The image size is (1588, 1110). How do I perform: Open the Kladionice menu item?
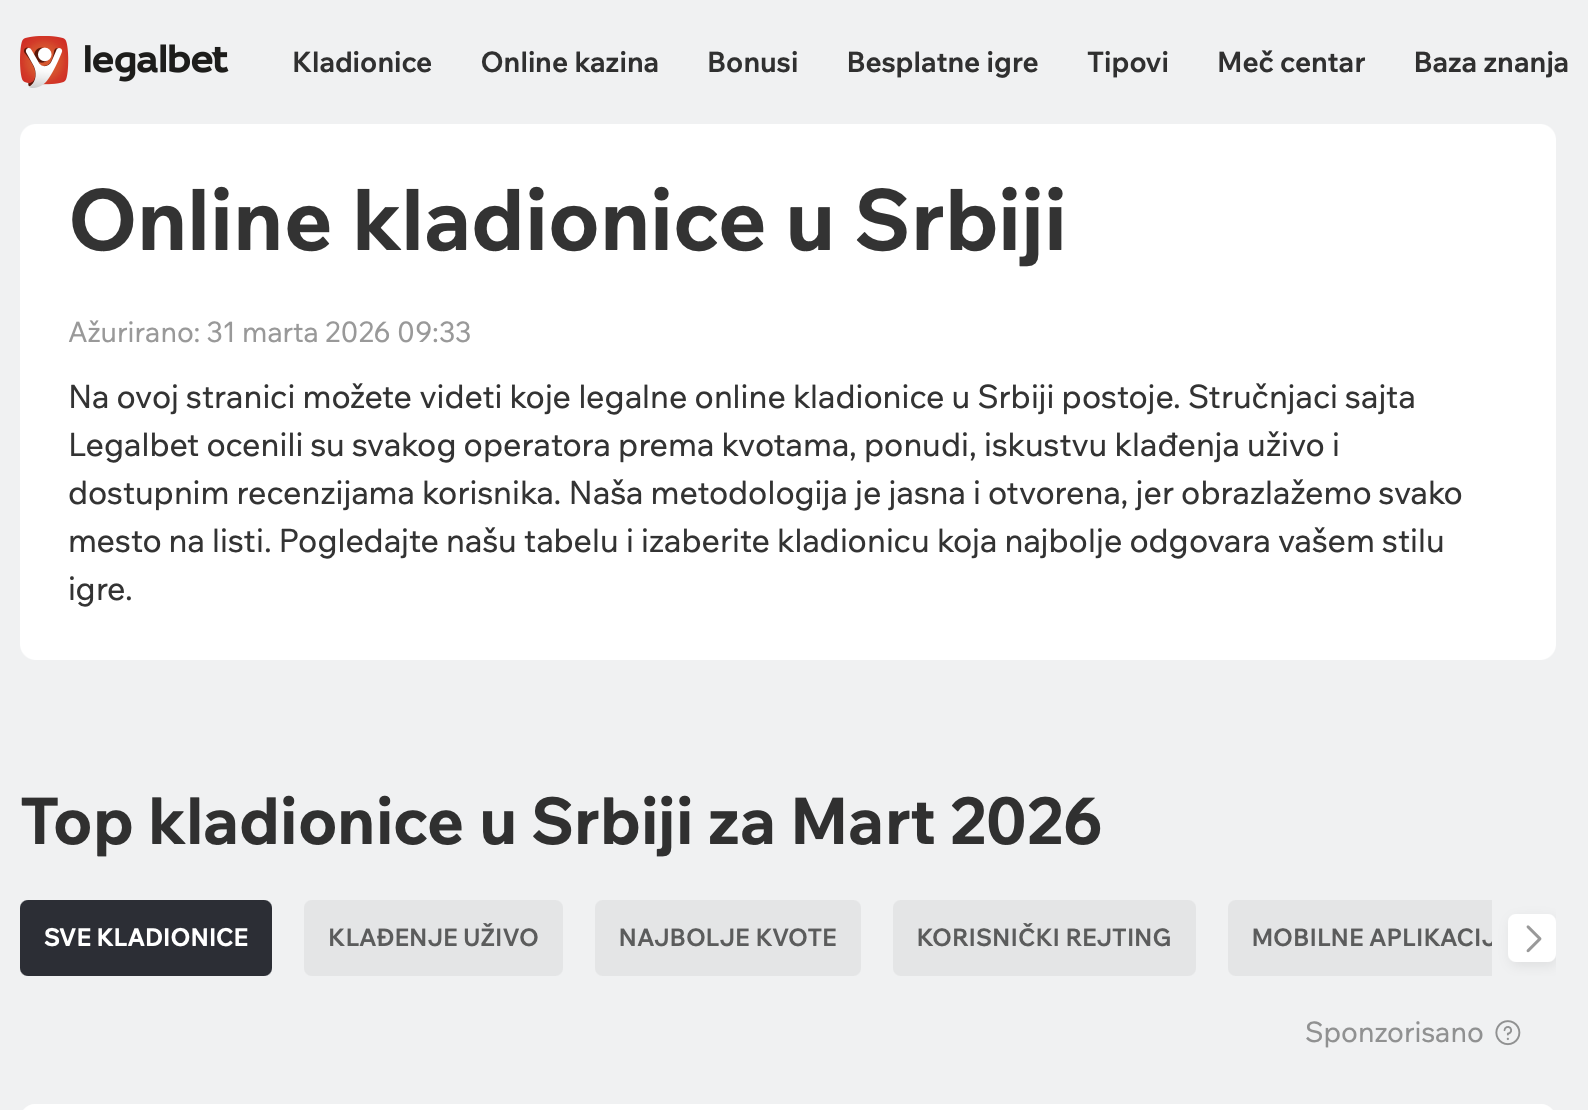click(x=362, y=62)
